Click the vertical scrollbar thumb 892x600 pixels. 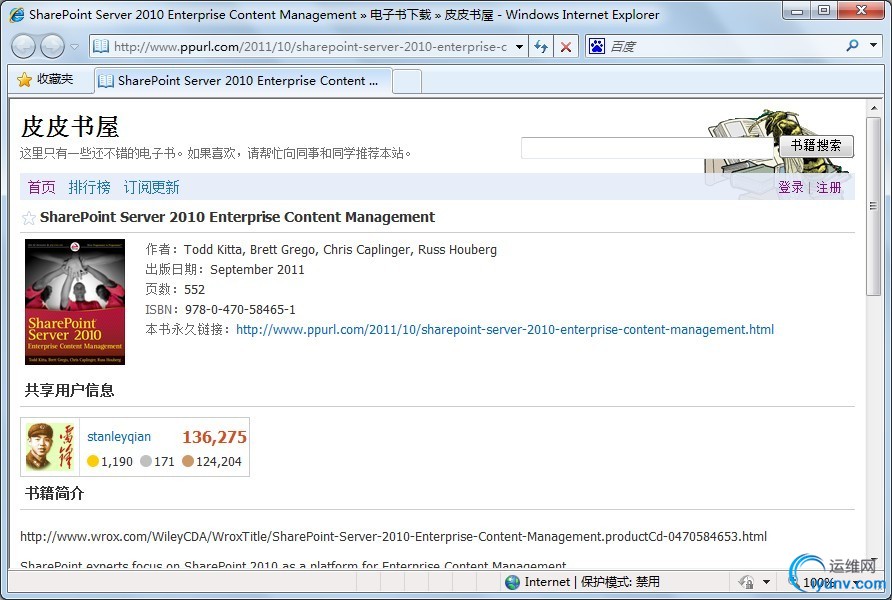[x=874, y=206]
